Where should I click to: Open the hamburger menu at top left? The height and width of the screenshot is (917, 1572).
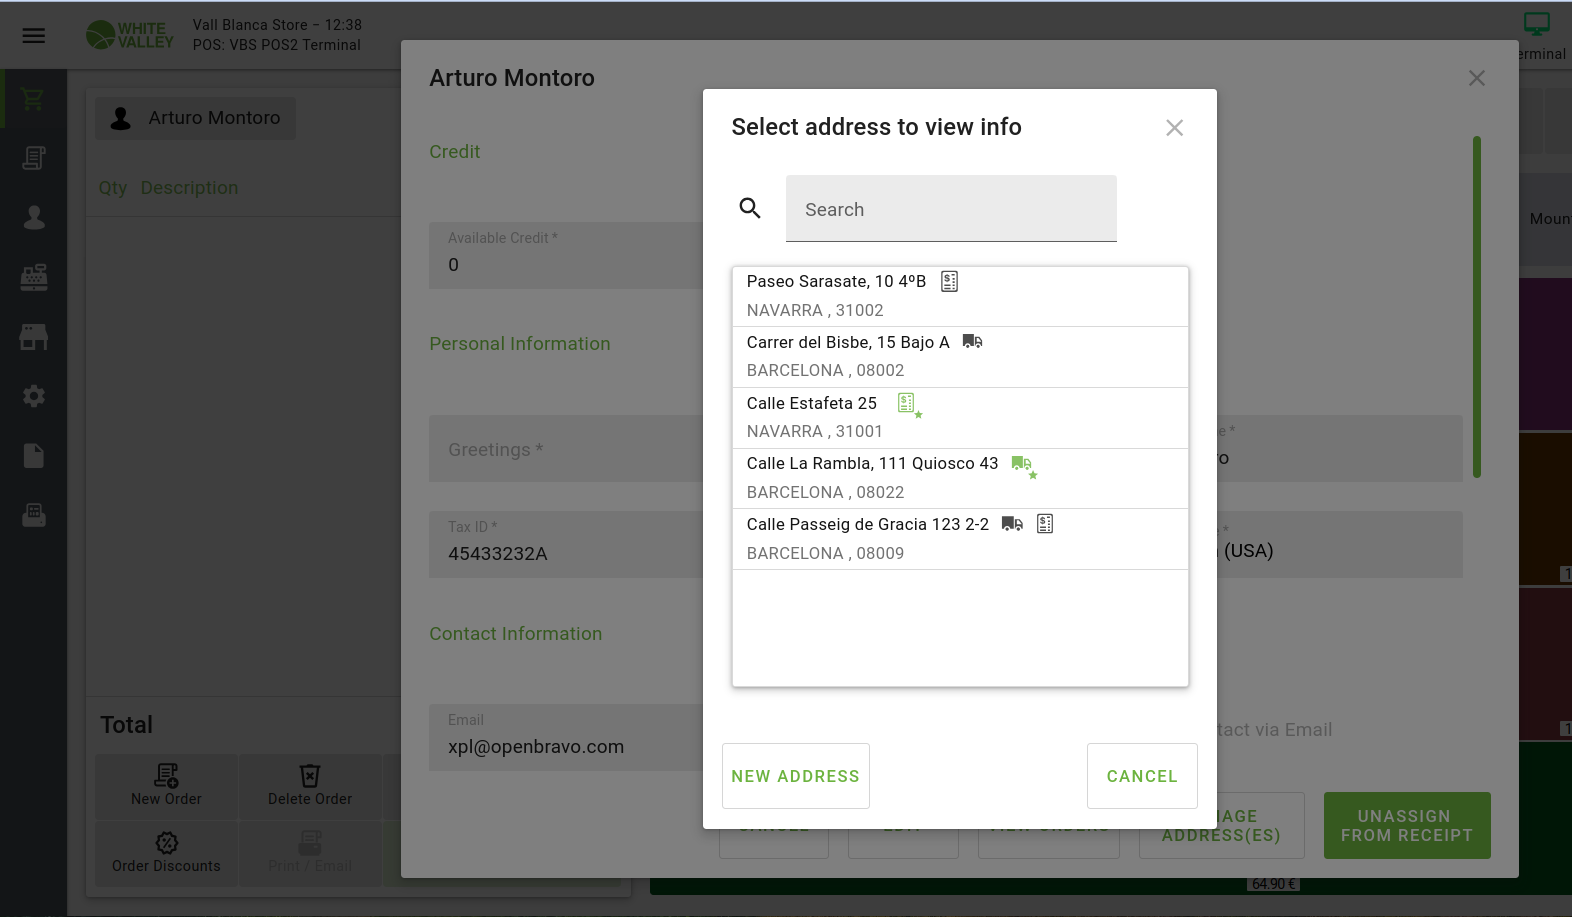click(34, 36)
